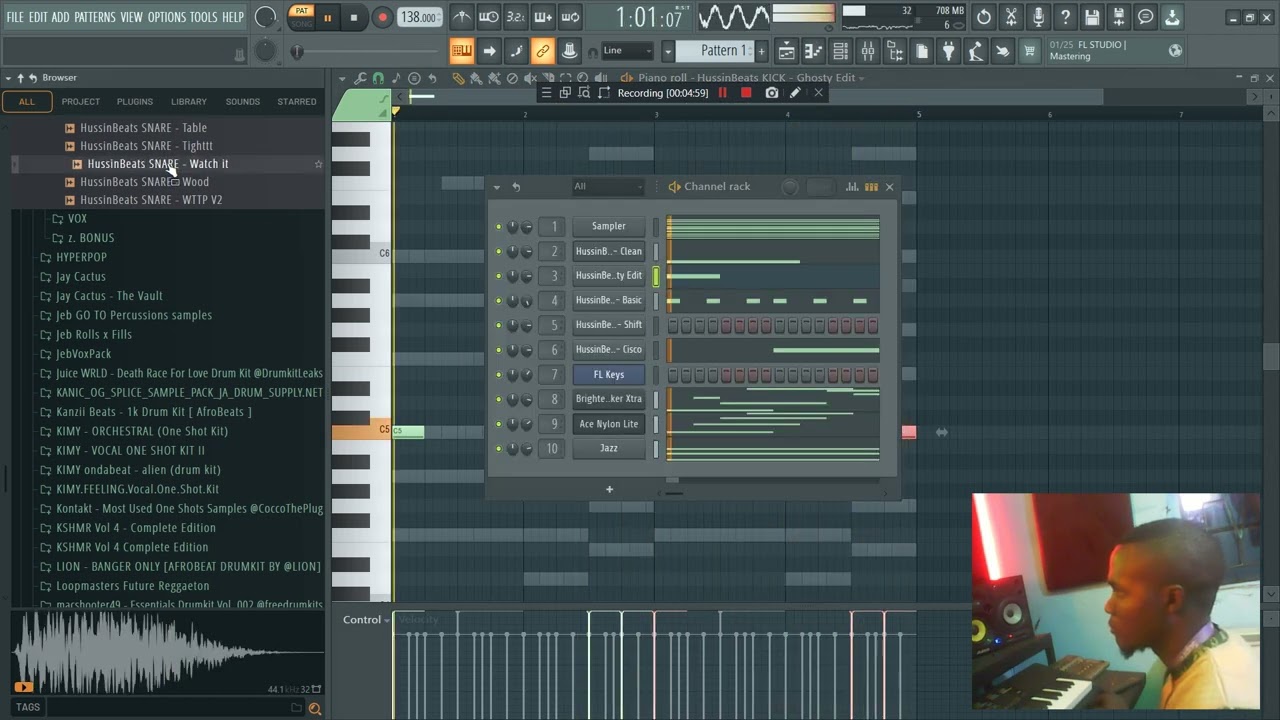Screen dimensions: 1280x720
Task: Toggle PAT/SONG mode button
Action: click(x=301, y=17)
